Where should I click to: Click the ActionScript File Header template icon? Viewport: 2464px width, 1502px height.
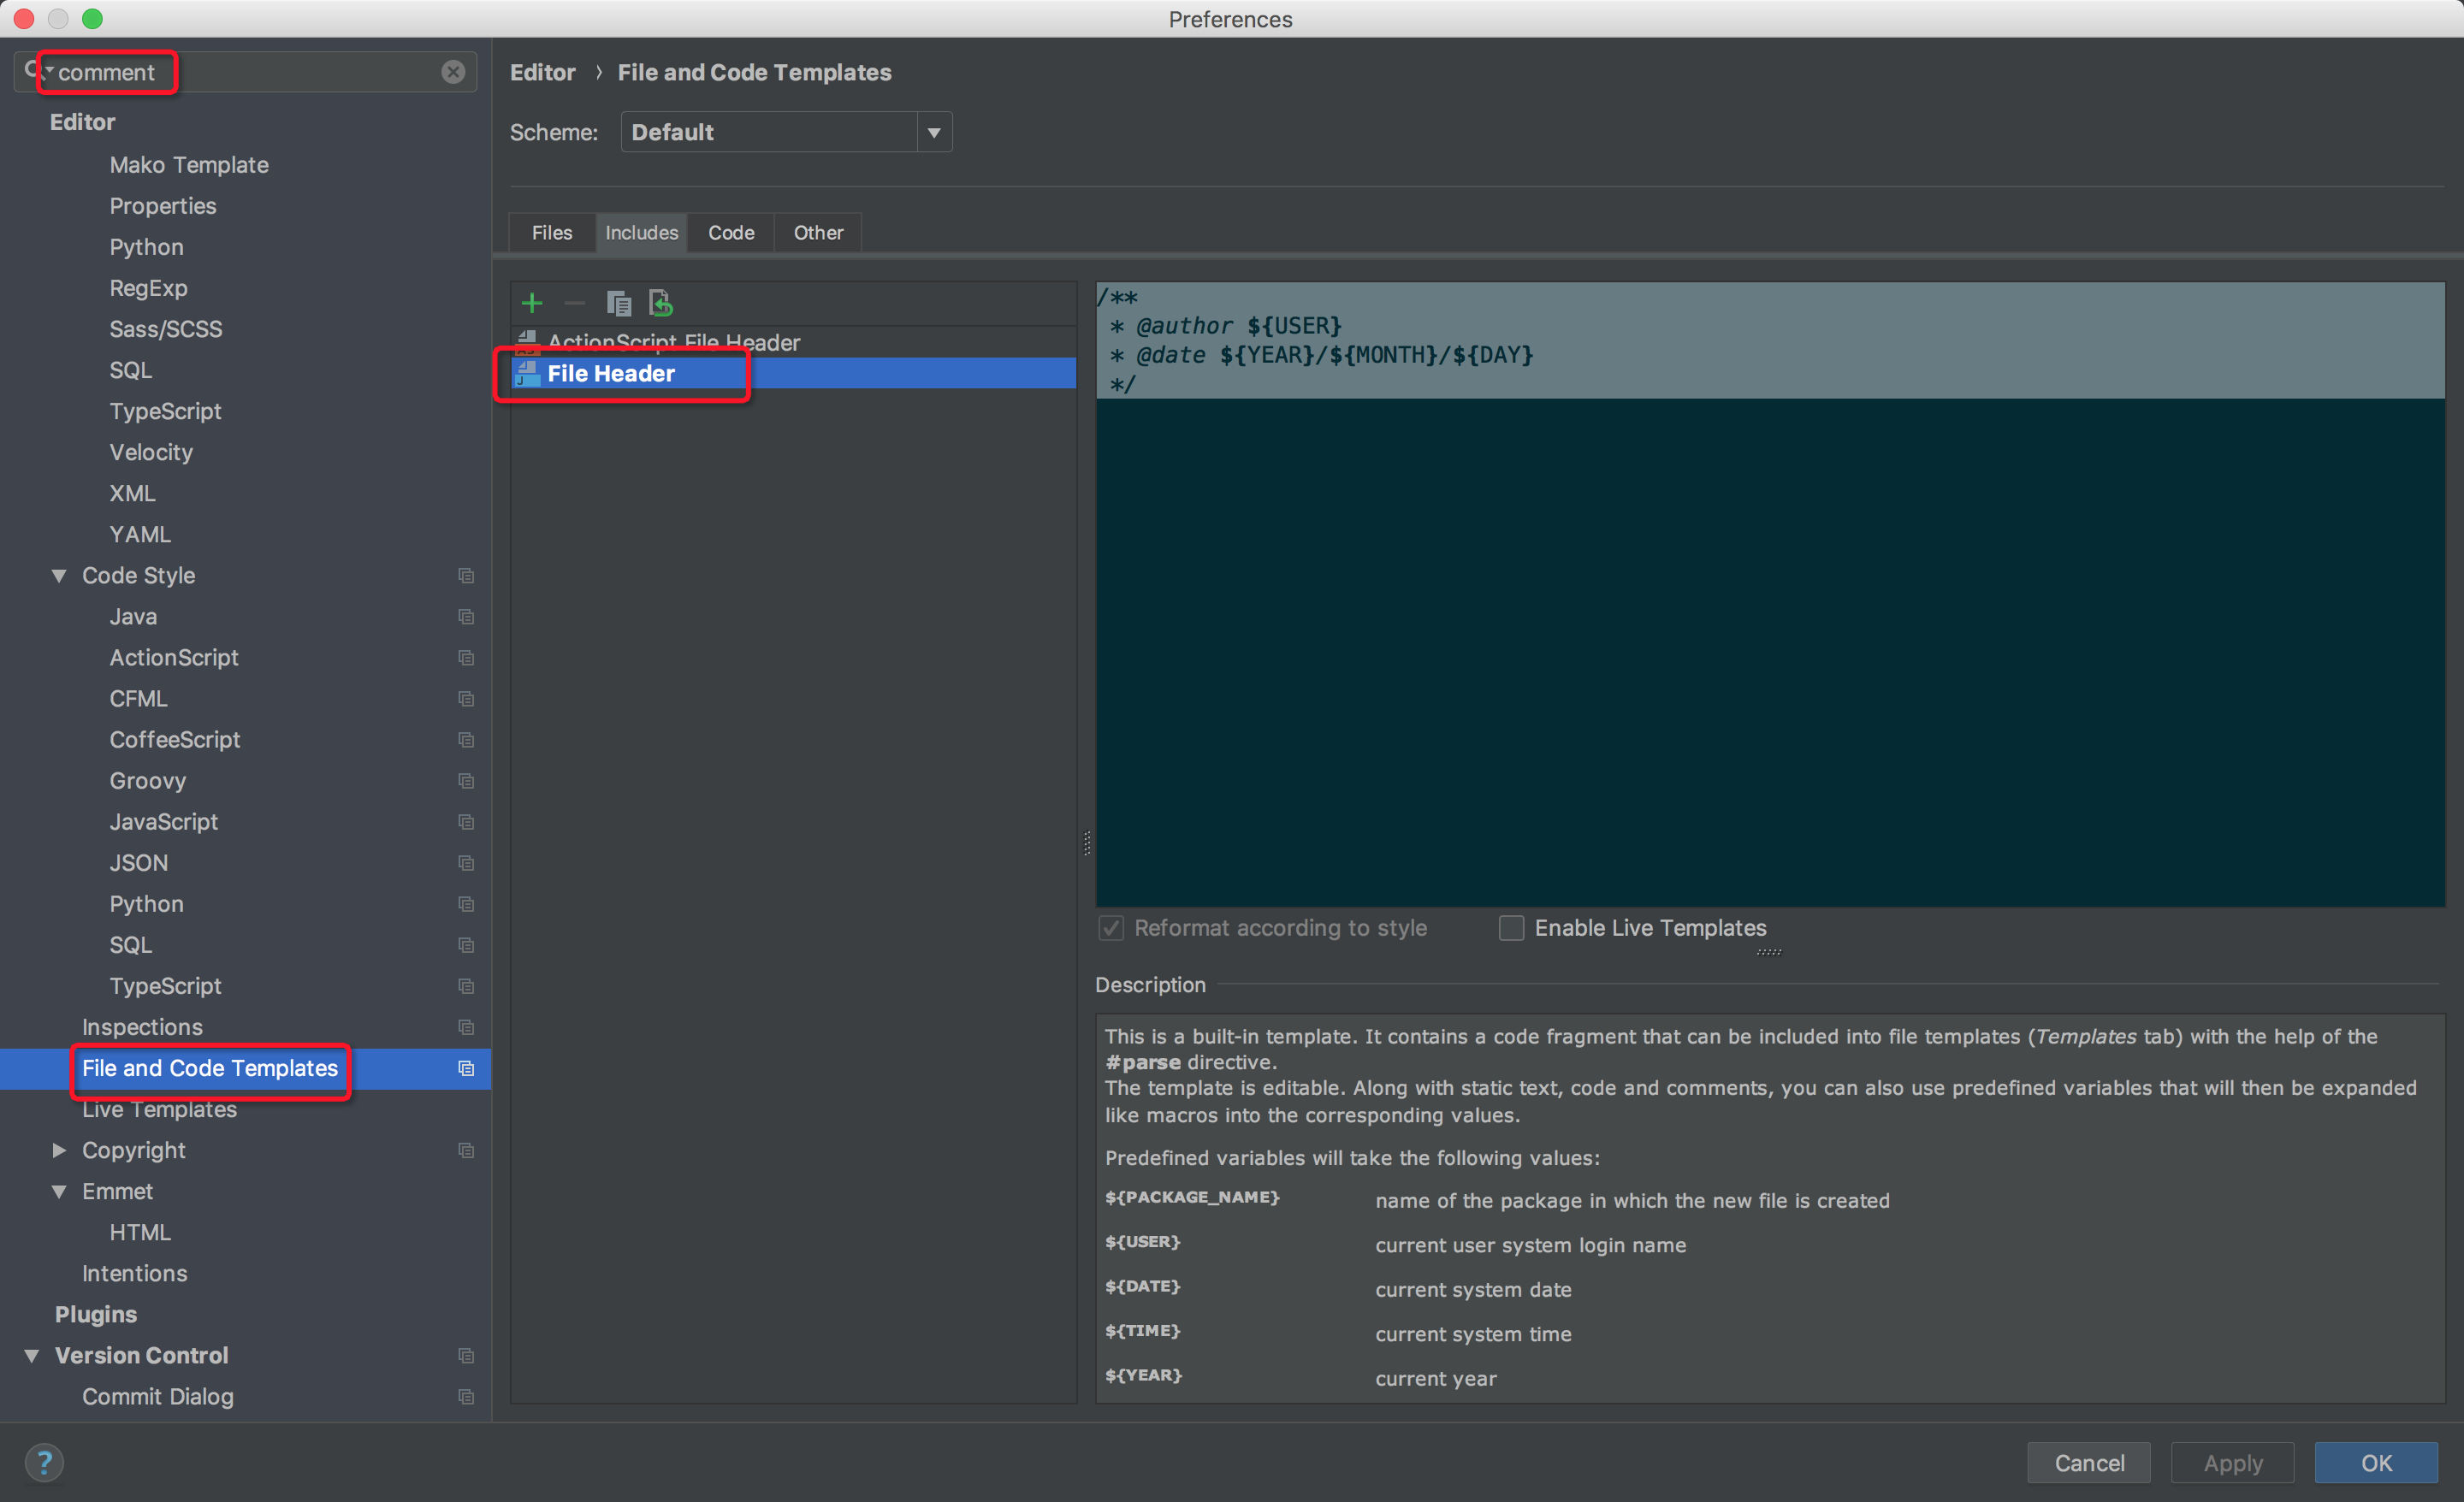pos(527,343)
